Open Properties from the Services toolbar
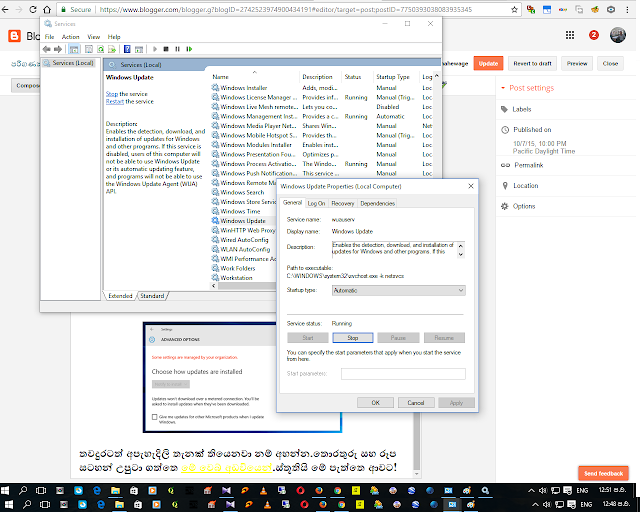The height and width of the screenshot is (512, 640). click(x=89, y=49)
